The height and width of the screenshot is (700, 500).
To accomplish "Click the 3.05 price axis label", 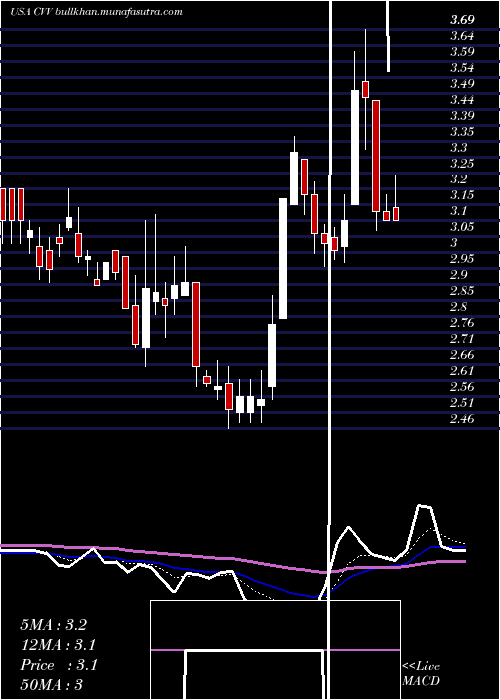I will [x=462, y=227].
